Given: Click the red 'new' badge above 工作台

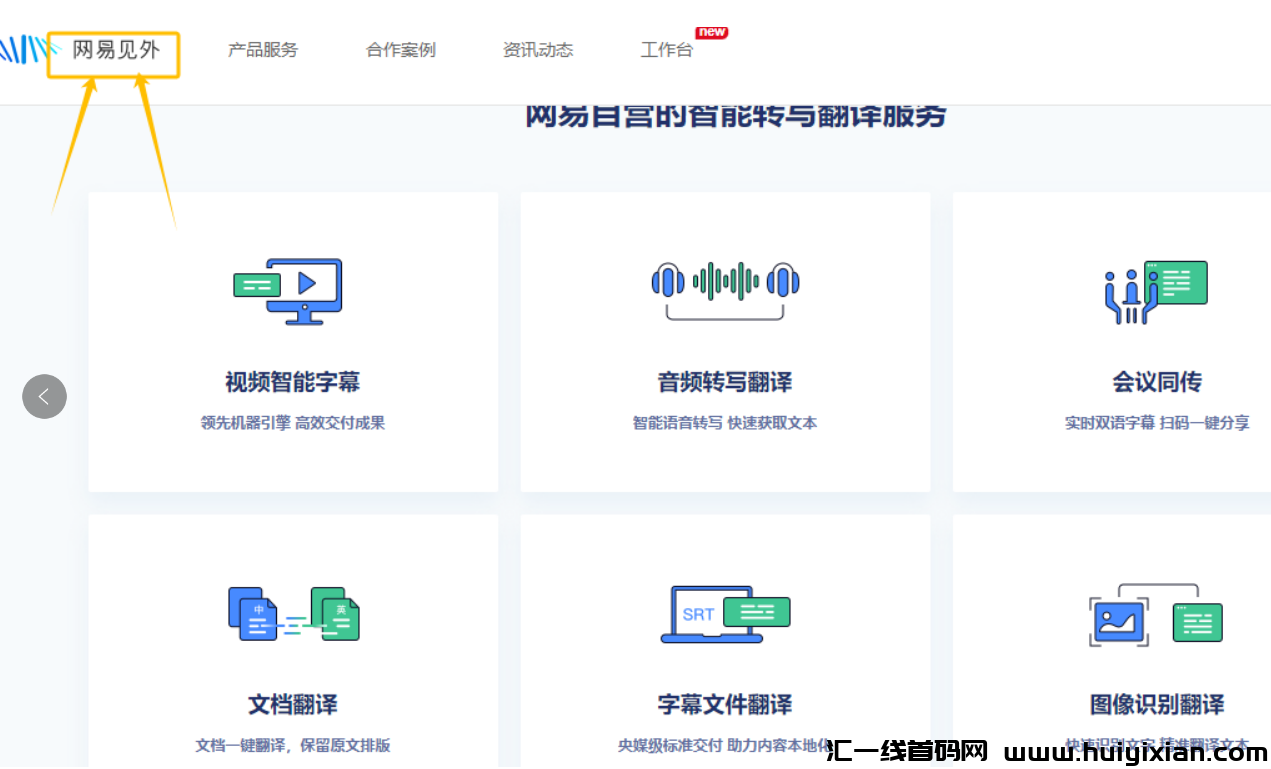Looking at the screenshot, I should click(711, 31).
